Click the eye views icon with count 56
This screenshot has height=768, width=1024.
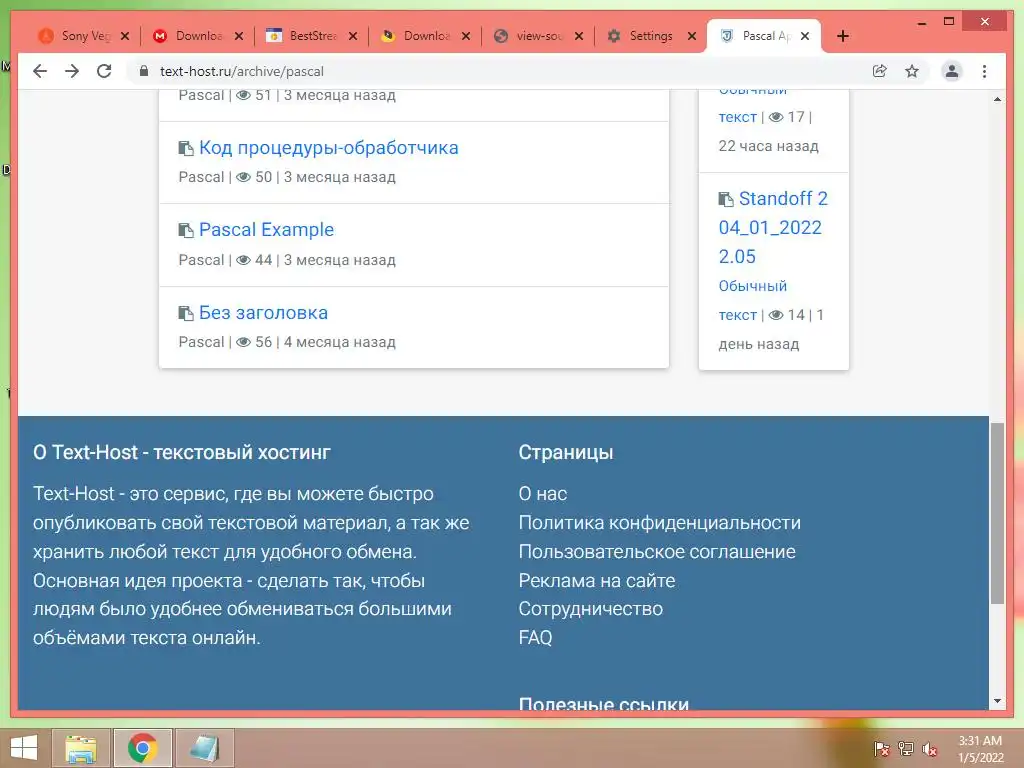click(x=243, y=342)
